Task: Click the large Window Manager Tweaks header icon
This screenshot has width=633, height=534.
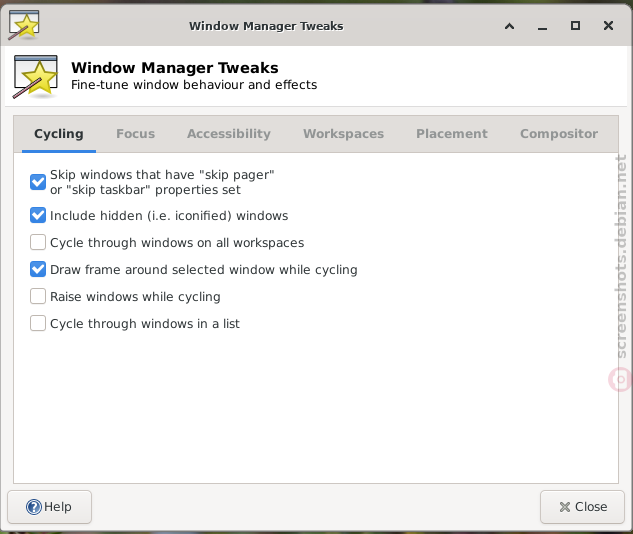Action: tap(36, 77)
